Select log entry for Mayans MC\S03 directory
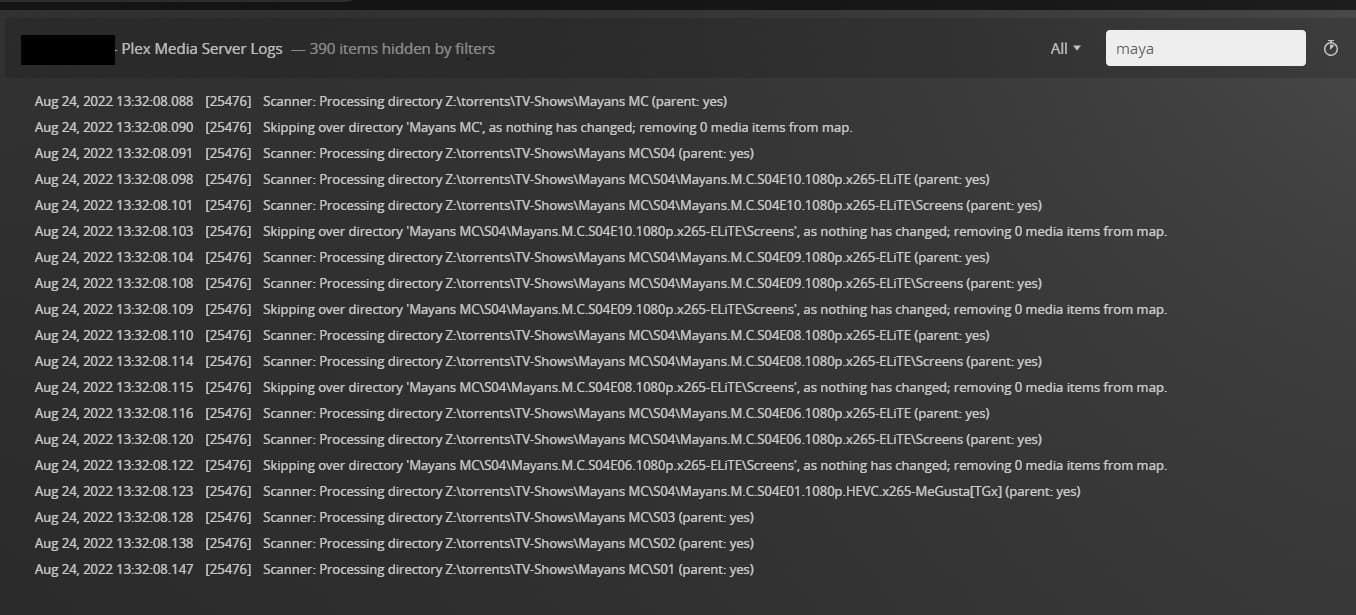 (x=508, y=517)
